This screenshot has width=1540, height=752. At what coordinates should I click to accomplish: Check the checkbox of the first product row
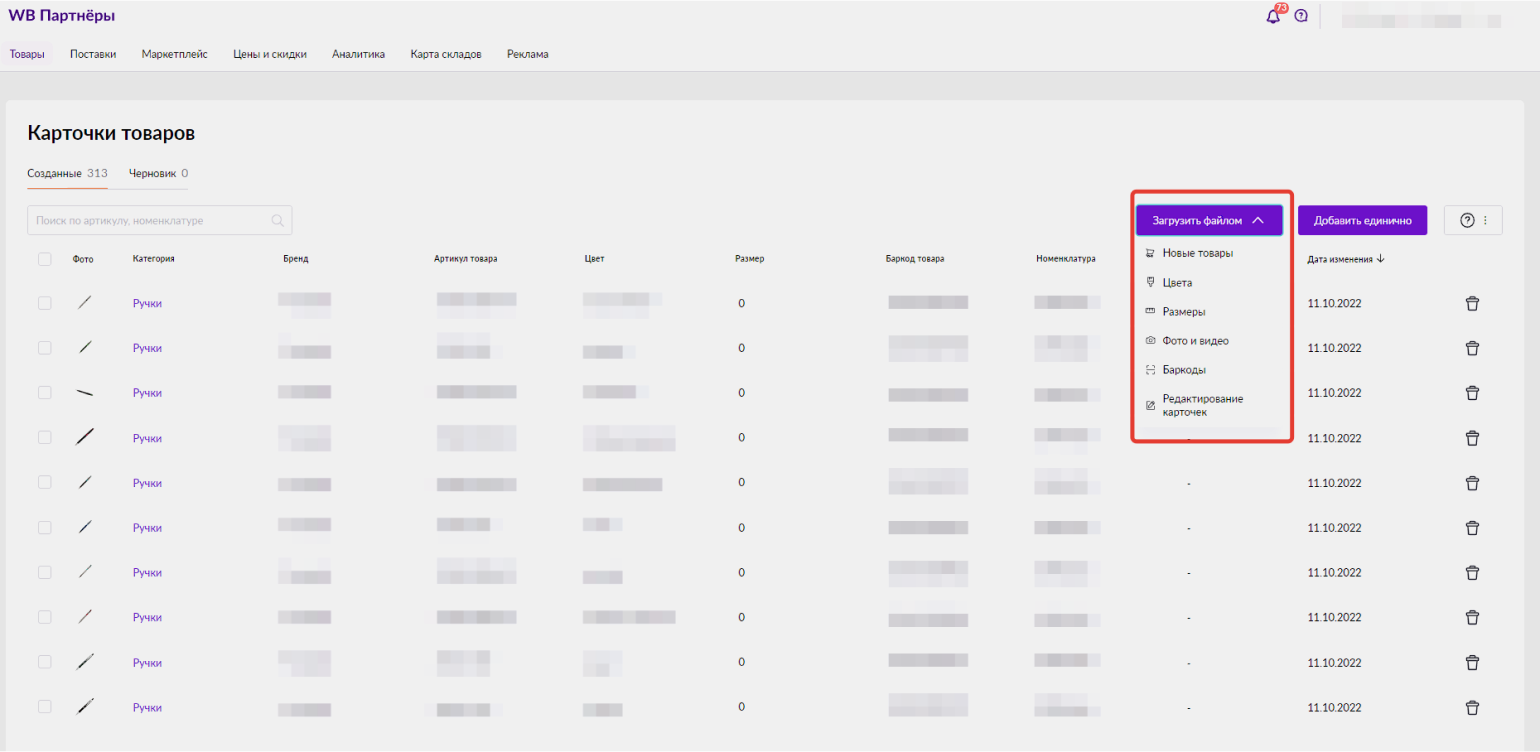[x=44, y=303]
